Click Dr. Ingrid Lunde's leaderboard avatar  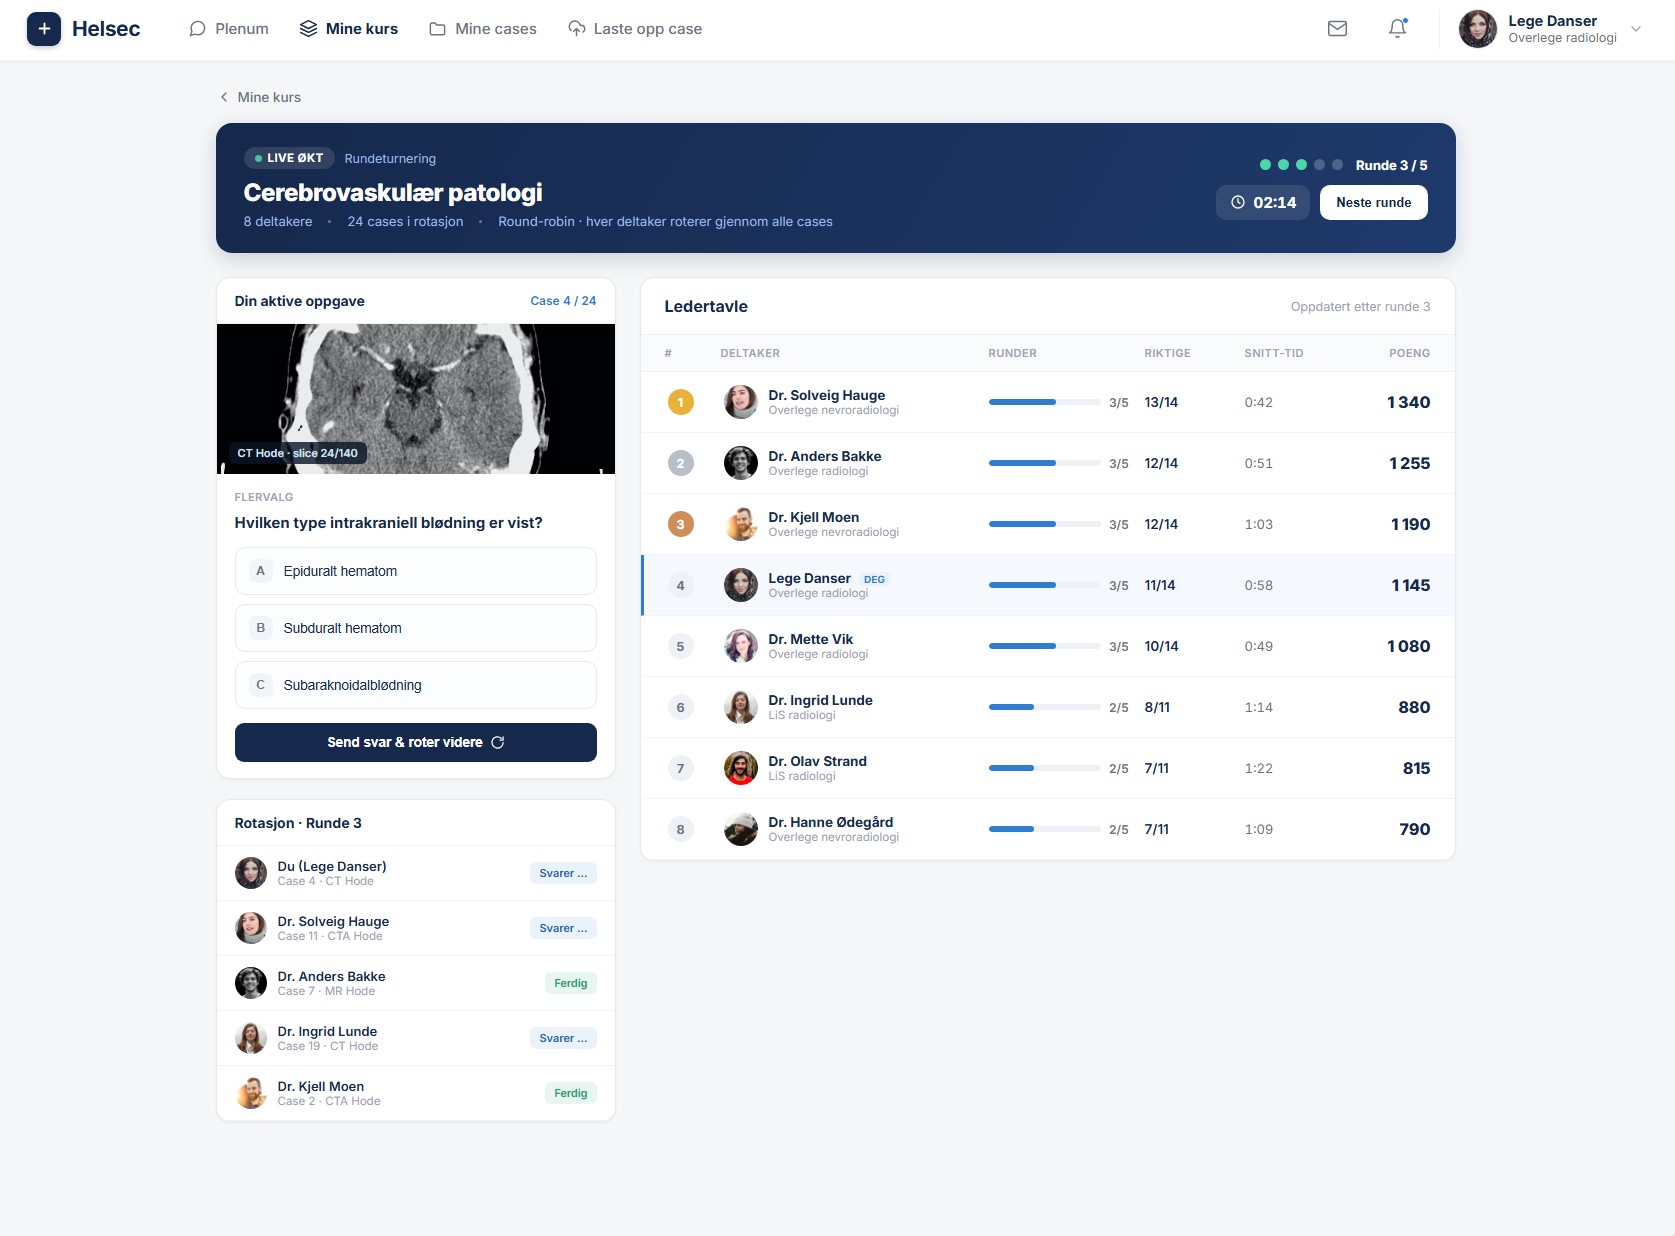tap(741, 707)
